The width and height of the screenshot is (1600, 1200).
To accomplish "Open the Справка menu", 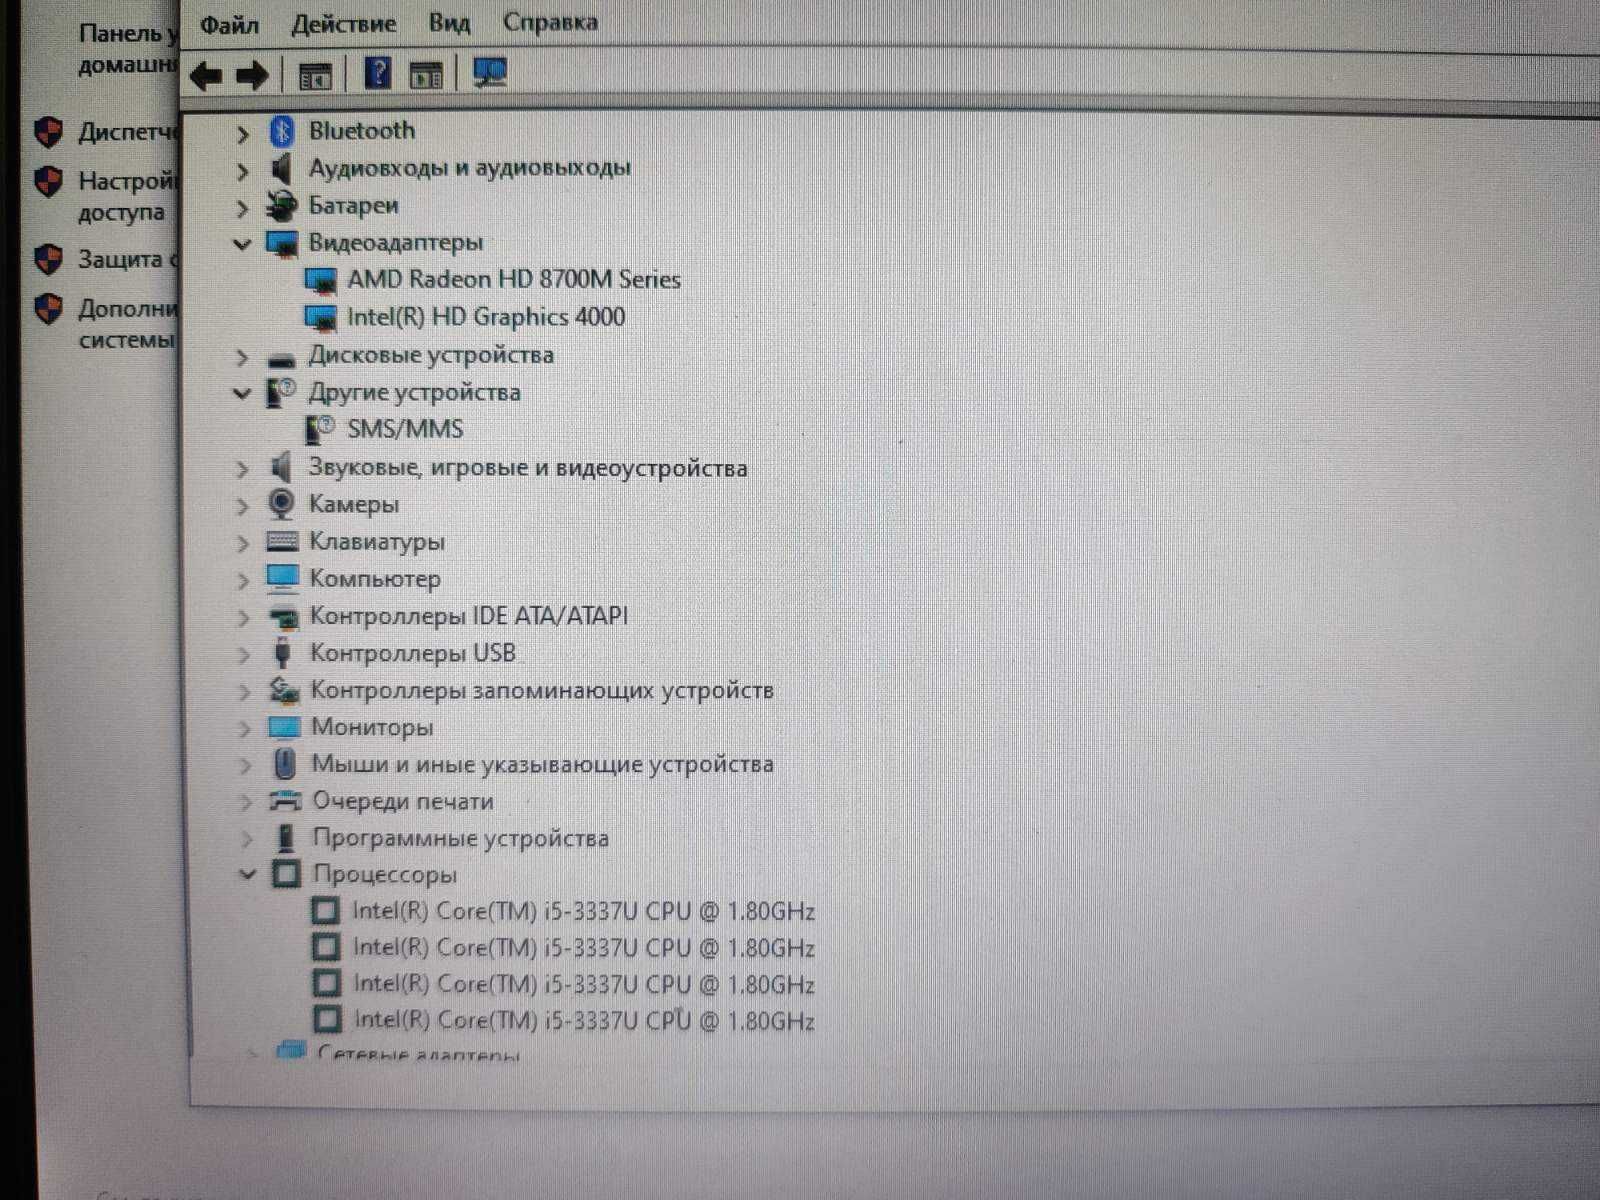I will [550, 22].
